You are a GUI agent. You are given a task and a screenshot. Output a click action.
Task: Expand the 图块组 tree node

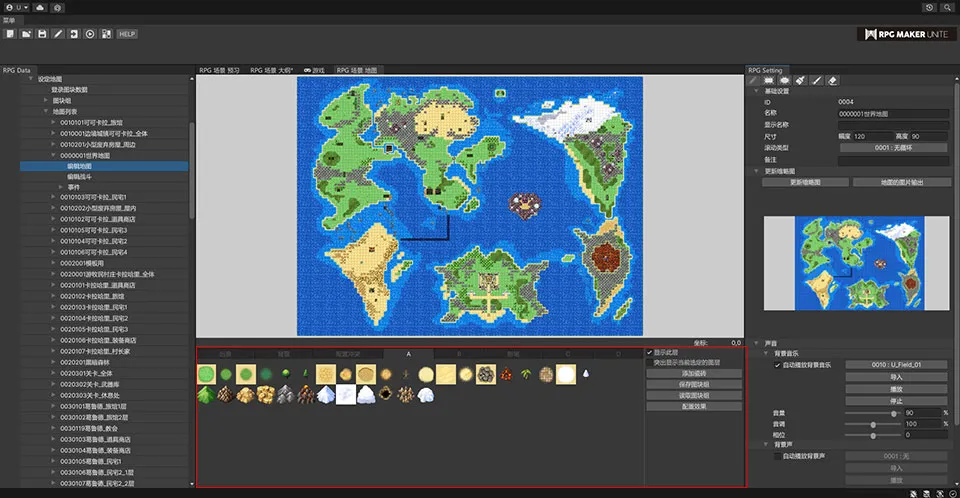coord(45,100)
